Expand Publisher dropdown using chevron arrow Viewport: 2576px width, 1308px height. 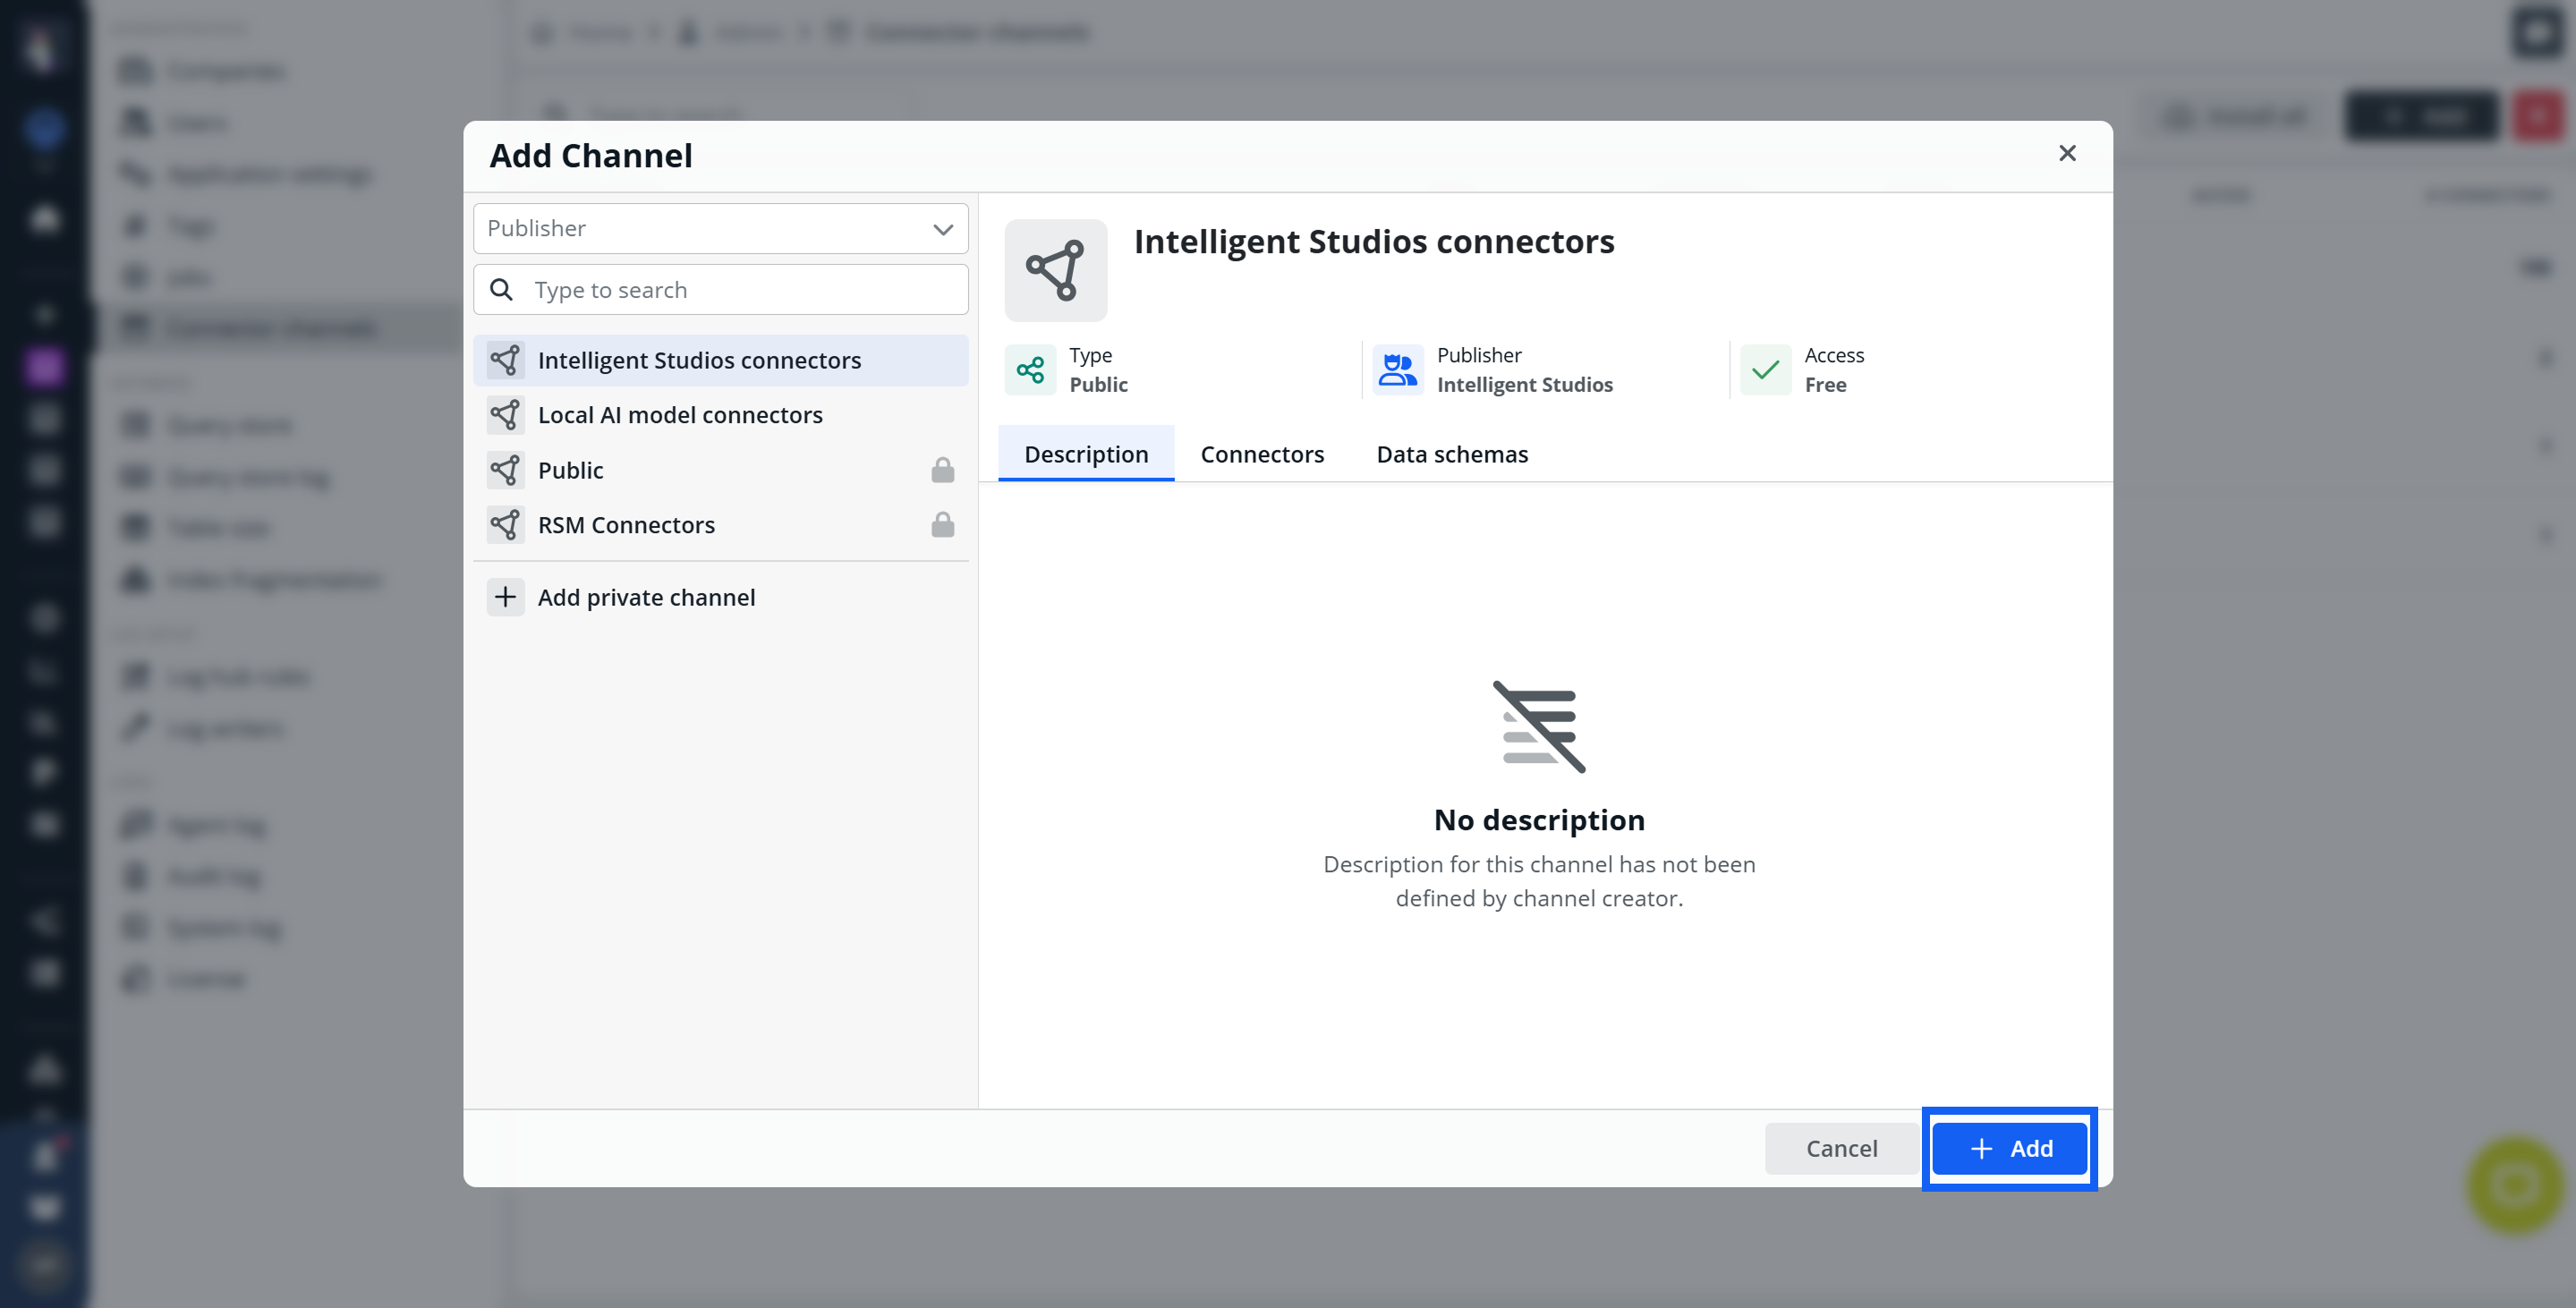pos(942,229)
